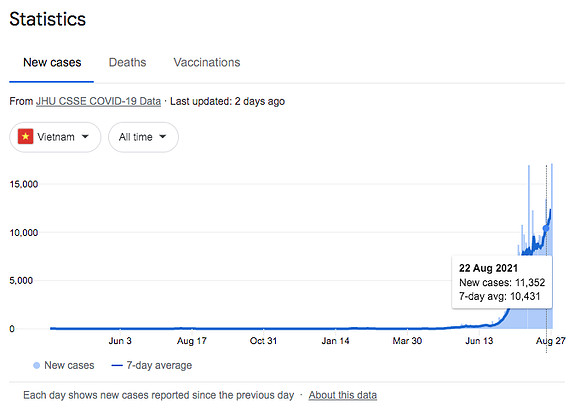Click the 7-day average legend line
The image size is (580, 414).
[117, 366]
